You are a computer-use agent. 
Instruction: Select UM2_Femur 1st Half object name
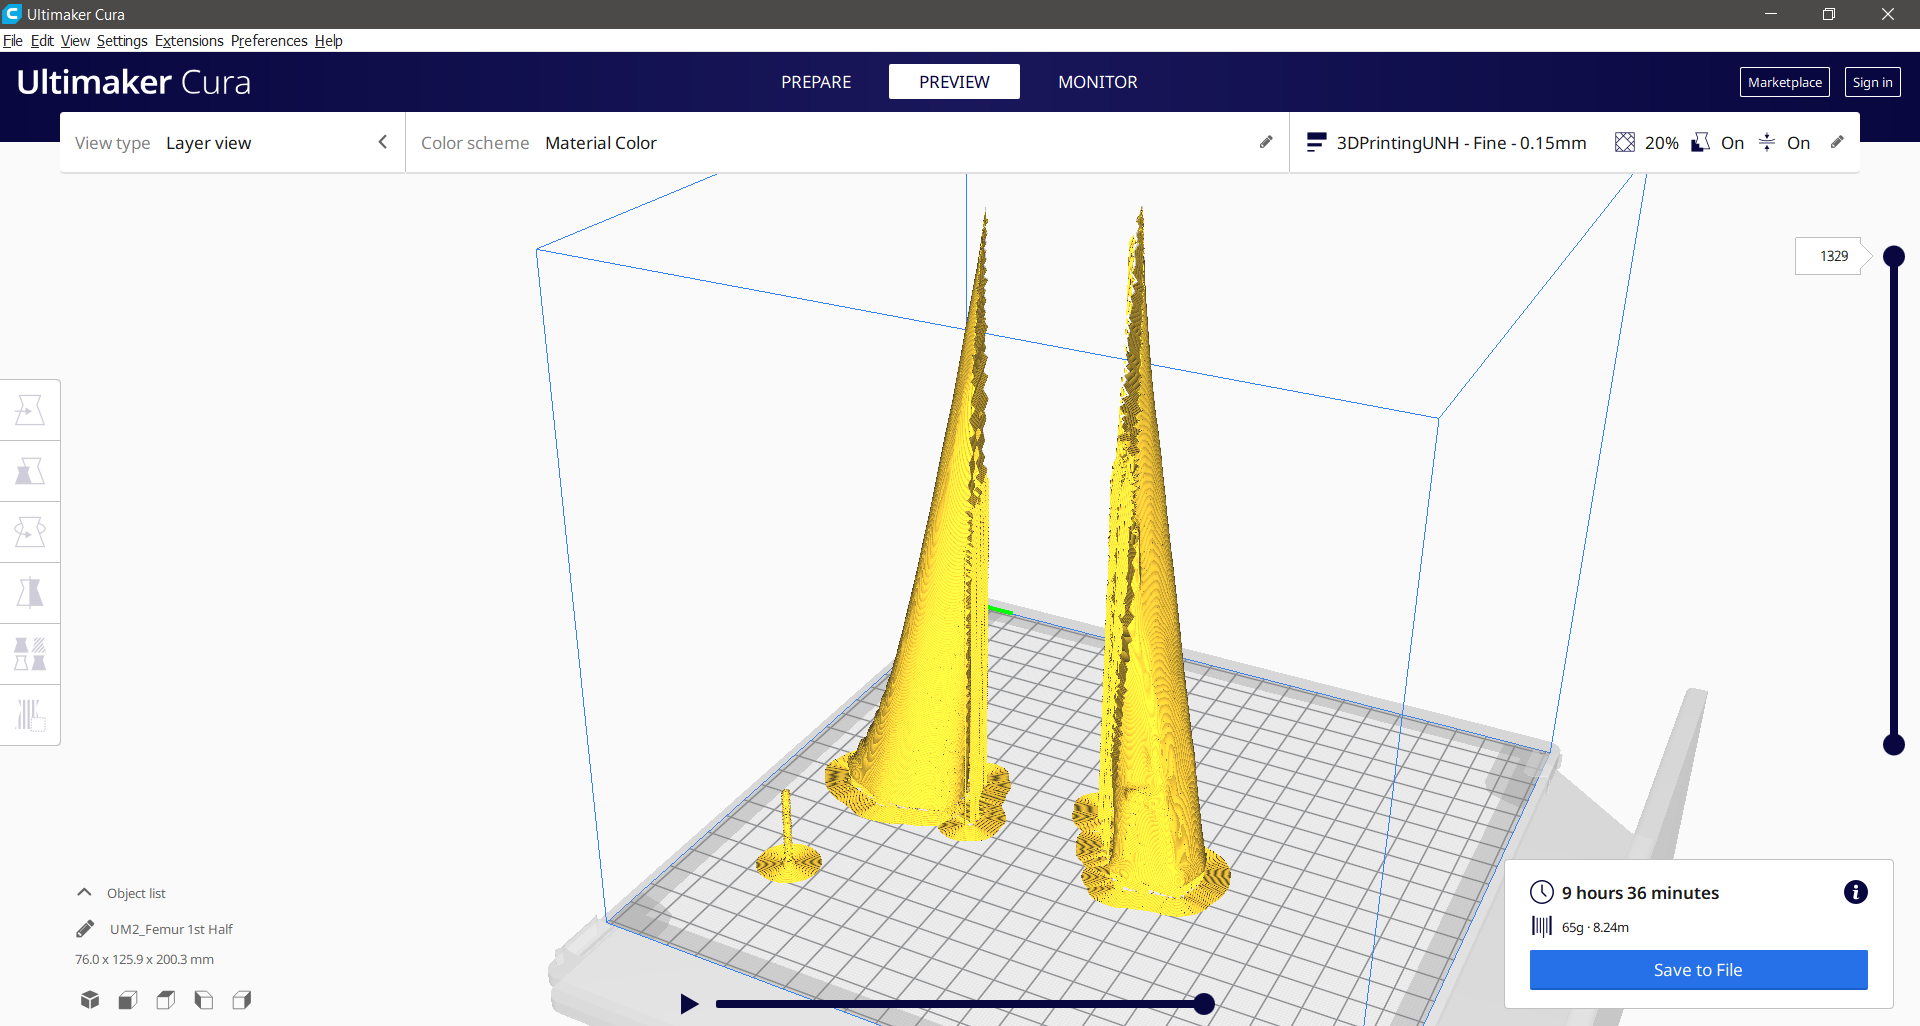[171, 929]
